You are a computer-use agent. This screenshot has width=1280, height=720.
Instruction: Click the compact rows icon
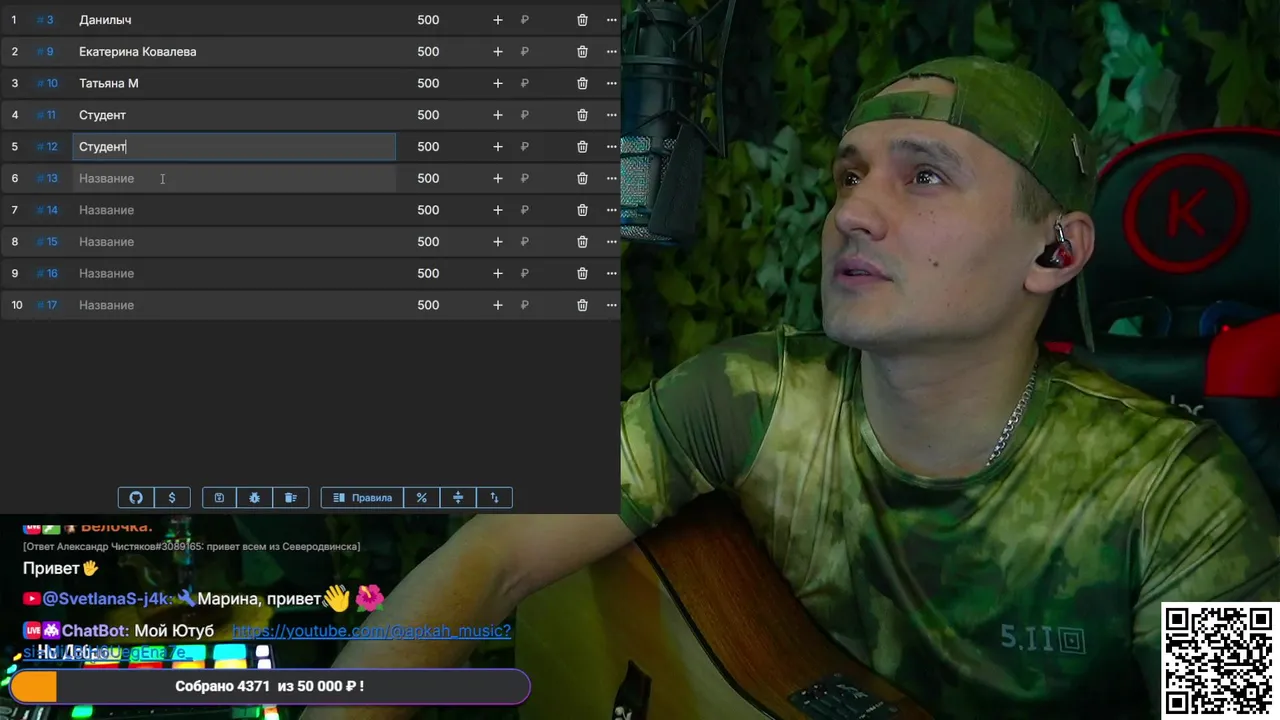(x=458, y=498)
